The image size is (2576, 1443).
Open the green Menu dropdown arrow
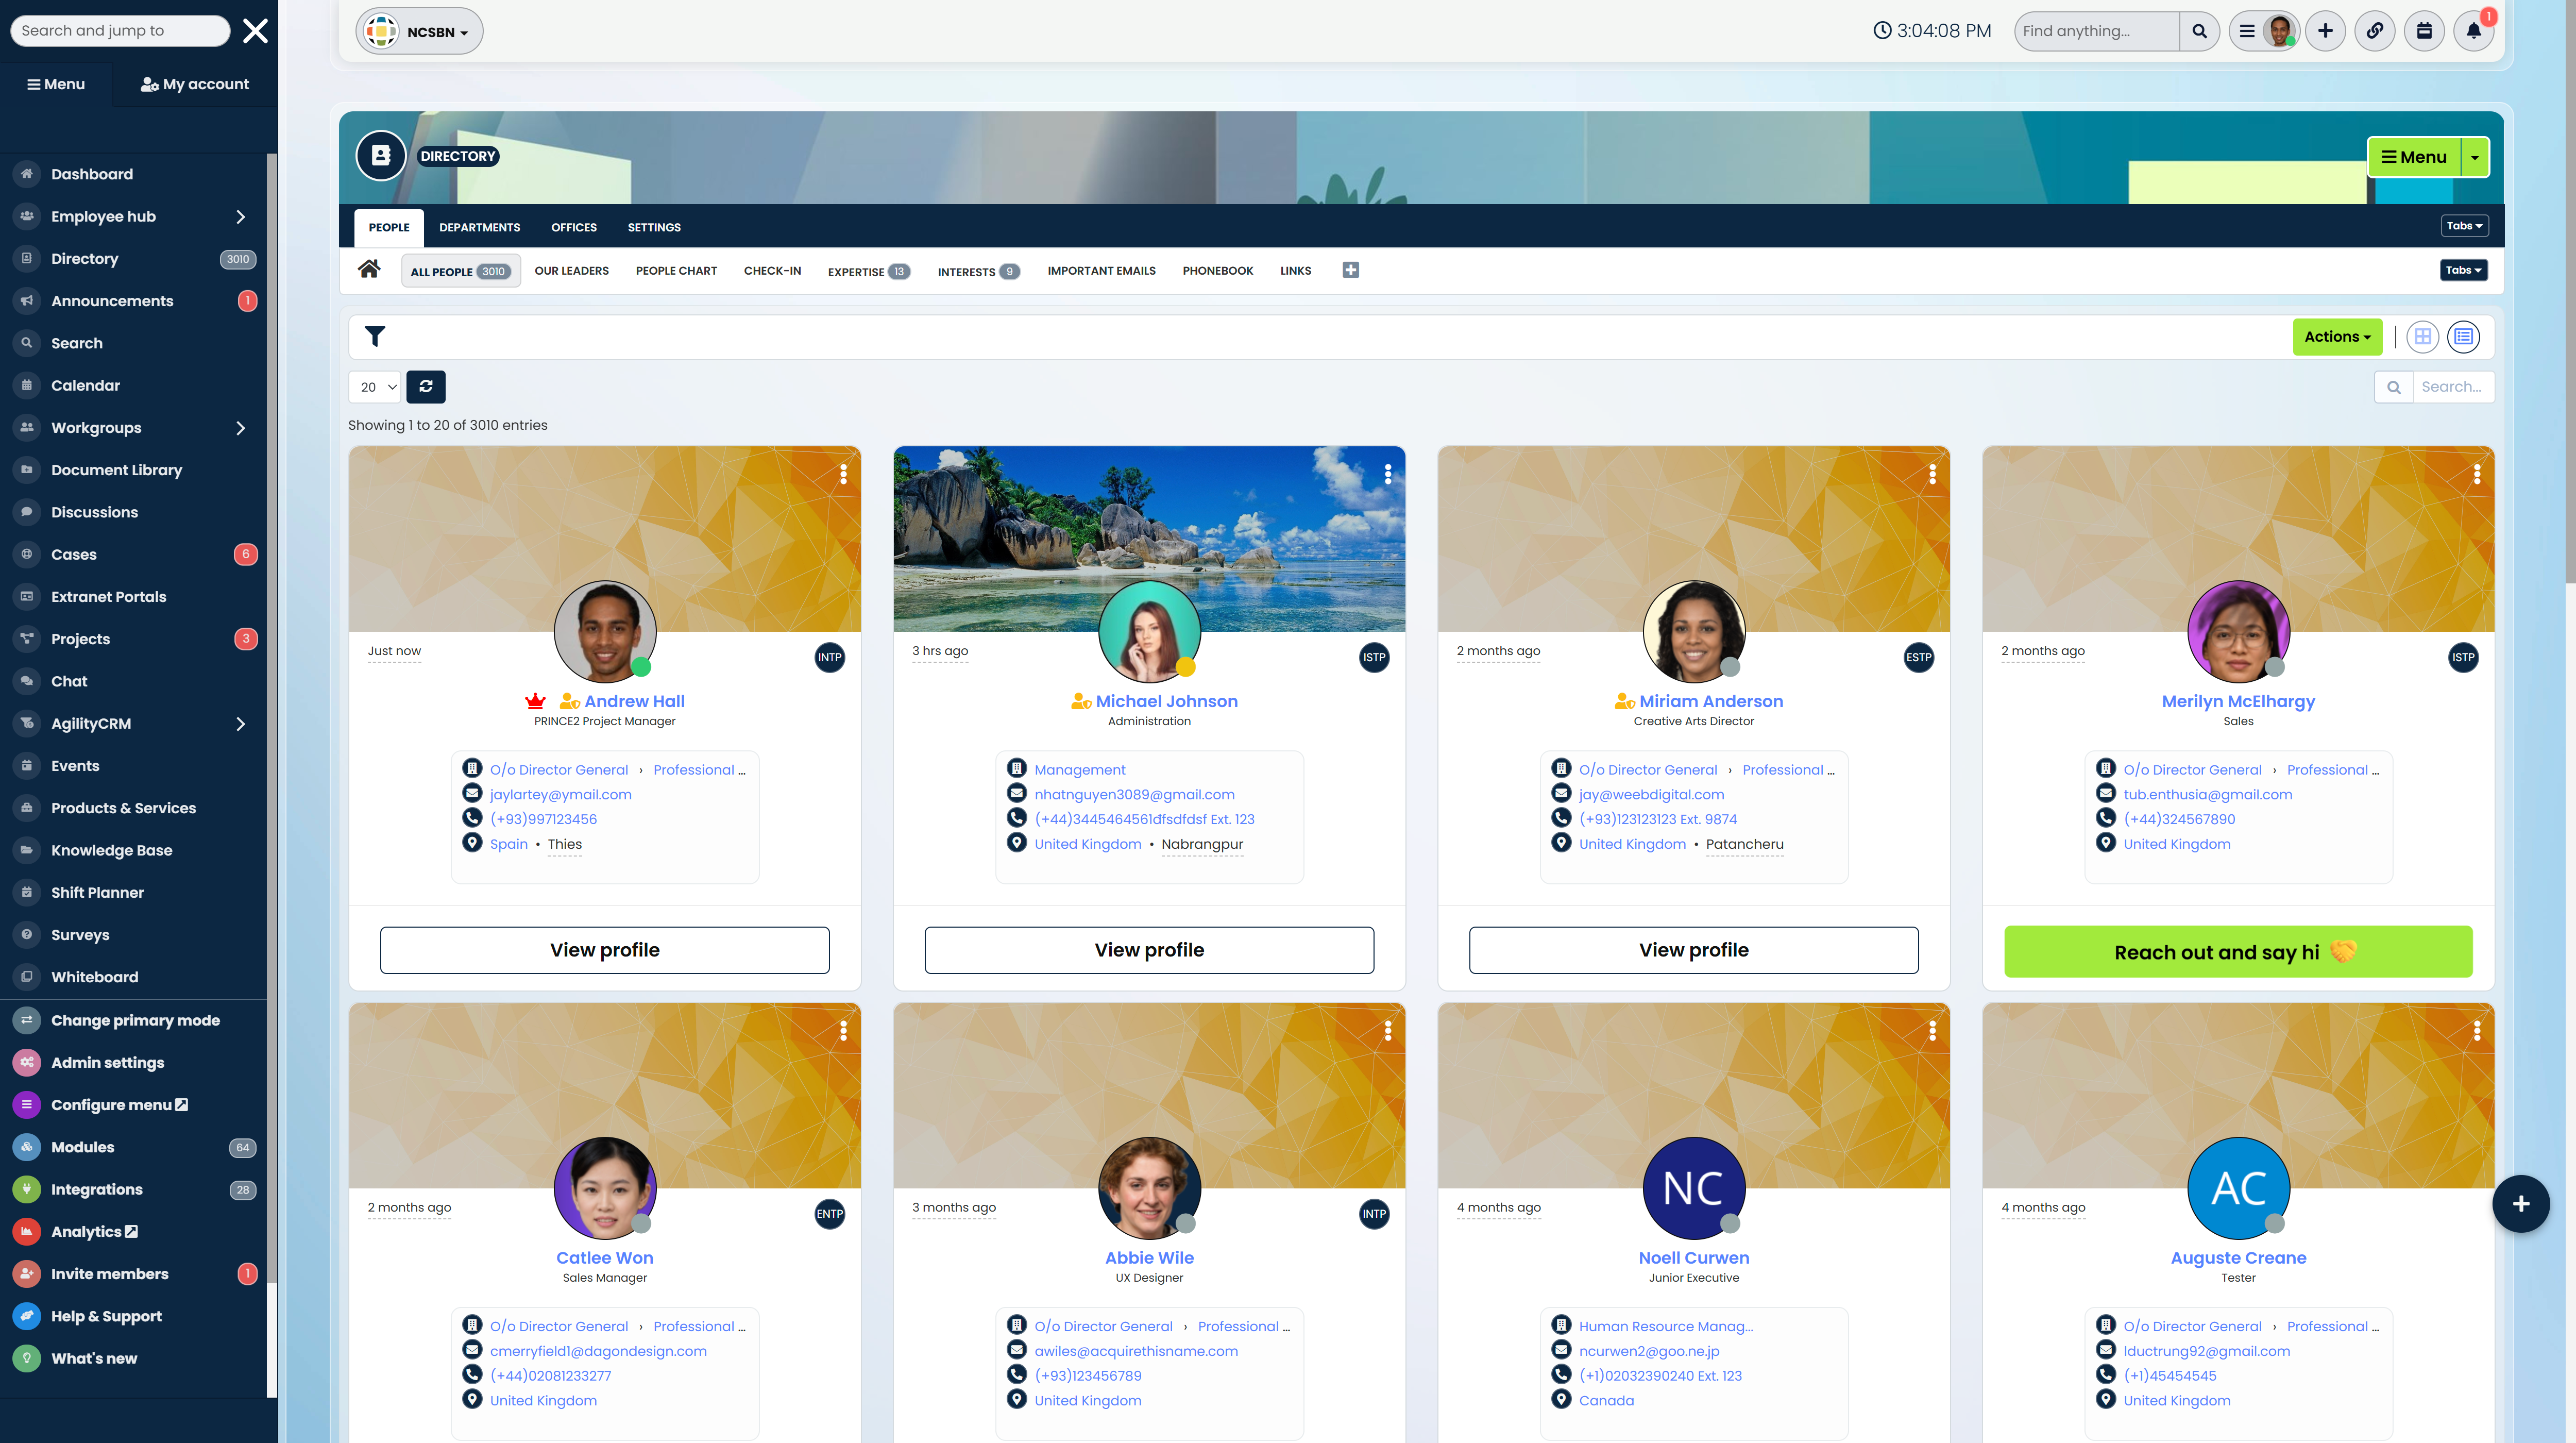point(2474,157)
